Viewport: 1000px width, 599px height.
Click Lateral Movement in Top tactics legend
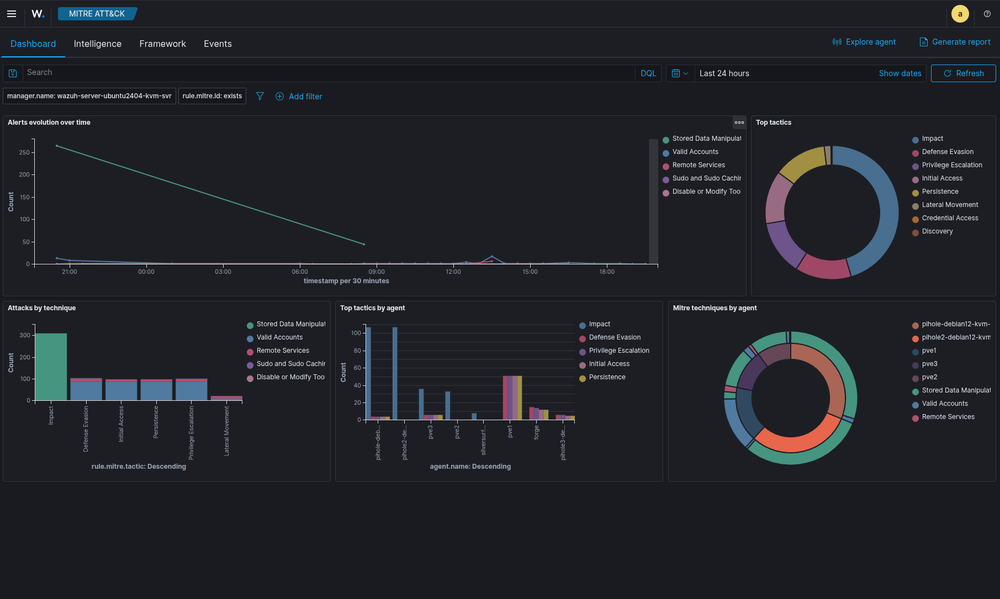(x=945, y=205)
